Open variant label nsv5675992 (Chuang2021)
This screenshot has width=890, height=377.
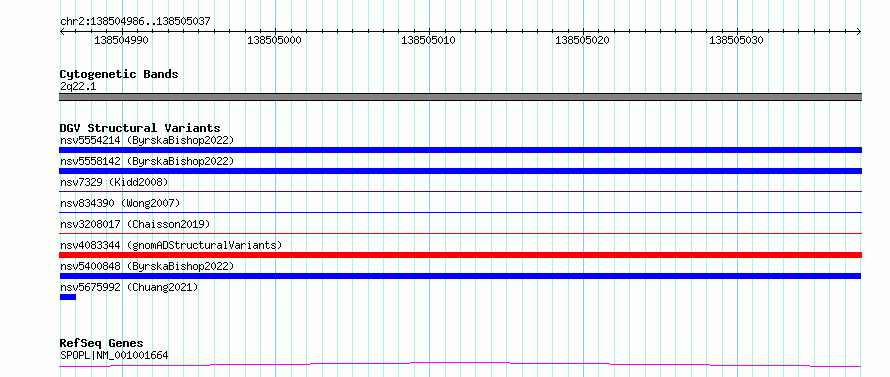point(129,287)
